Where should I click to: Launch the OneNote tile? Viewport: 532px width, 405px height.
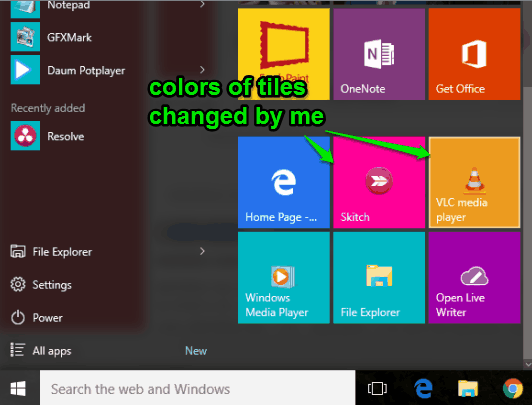pos(379,54)
